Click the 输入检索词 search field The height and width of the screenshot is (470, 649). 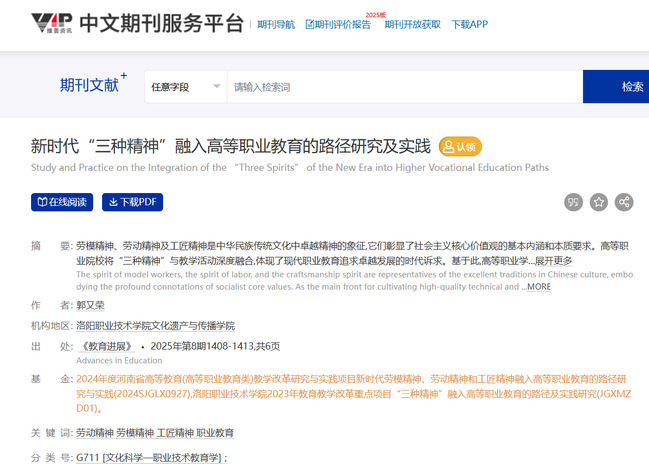point(400,87)
